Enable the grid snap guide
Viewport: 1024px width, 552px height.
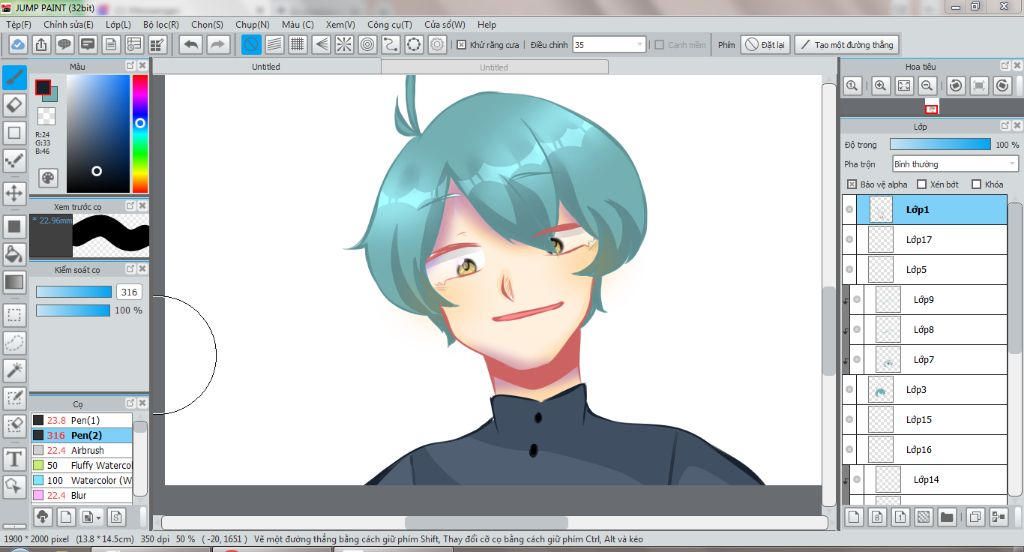point(298,44)
